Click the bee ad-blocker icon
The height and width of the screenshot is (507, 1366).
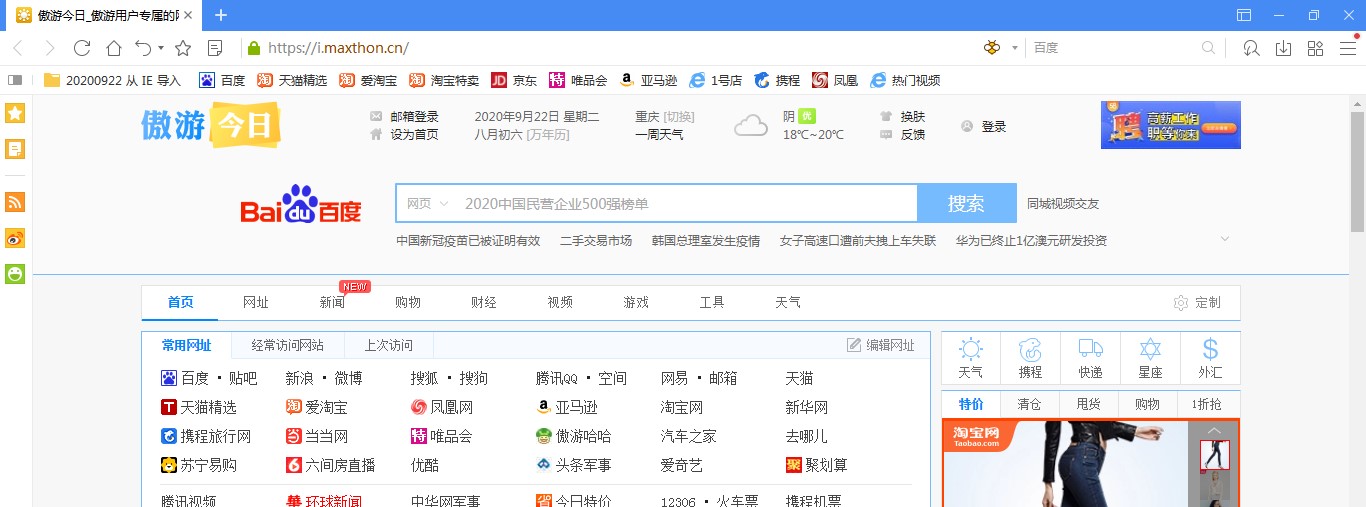992,48
